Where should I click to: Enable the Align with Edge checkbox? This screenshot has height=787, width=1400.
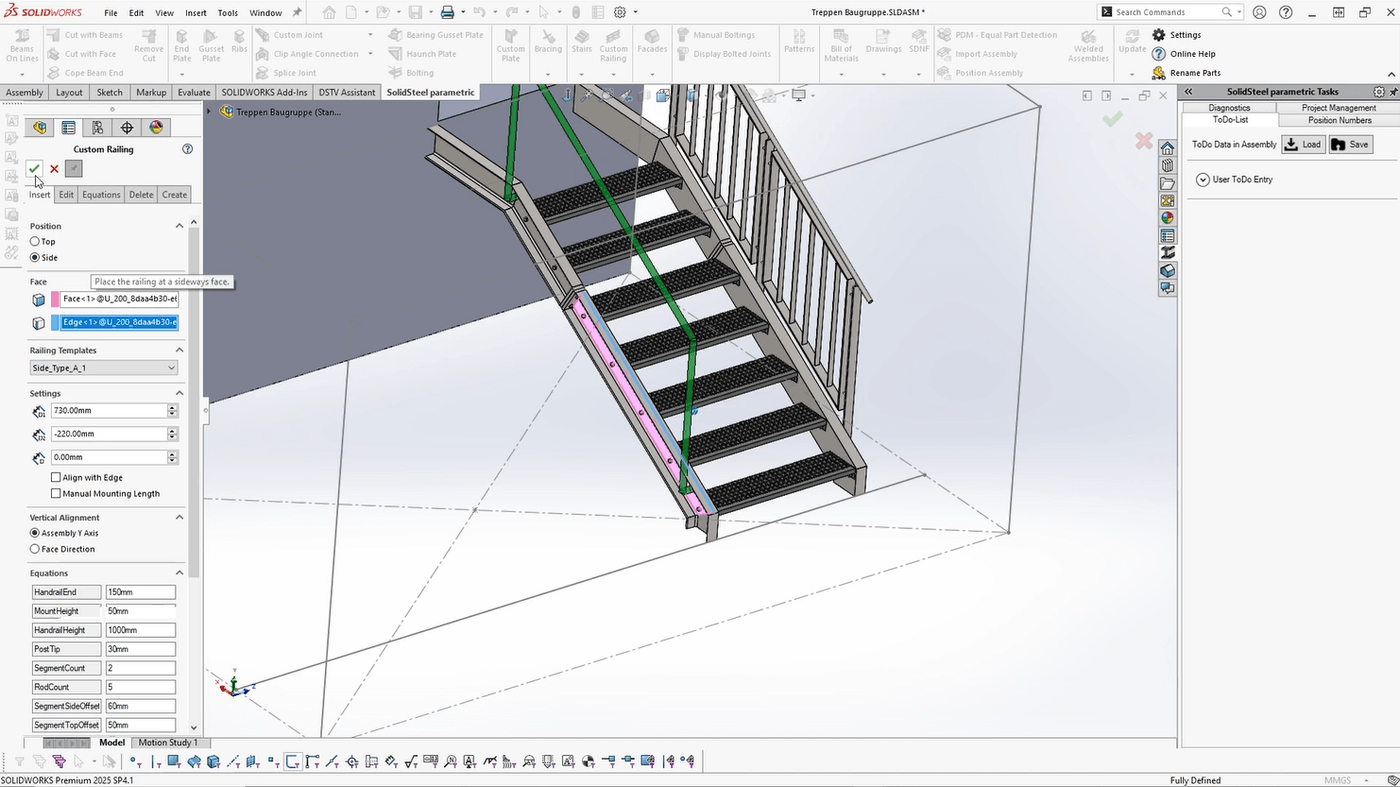(x=56, y=477)
